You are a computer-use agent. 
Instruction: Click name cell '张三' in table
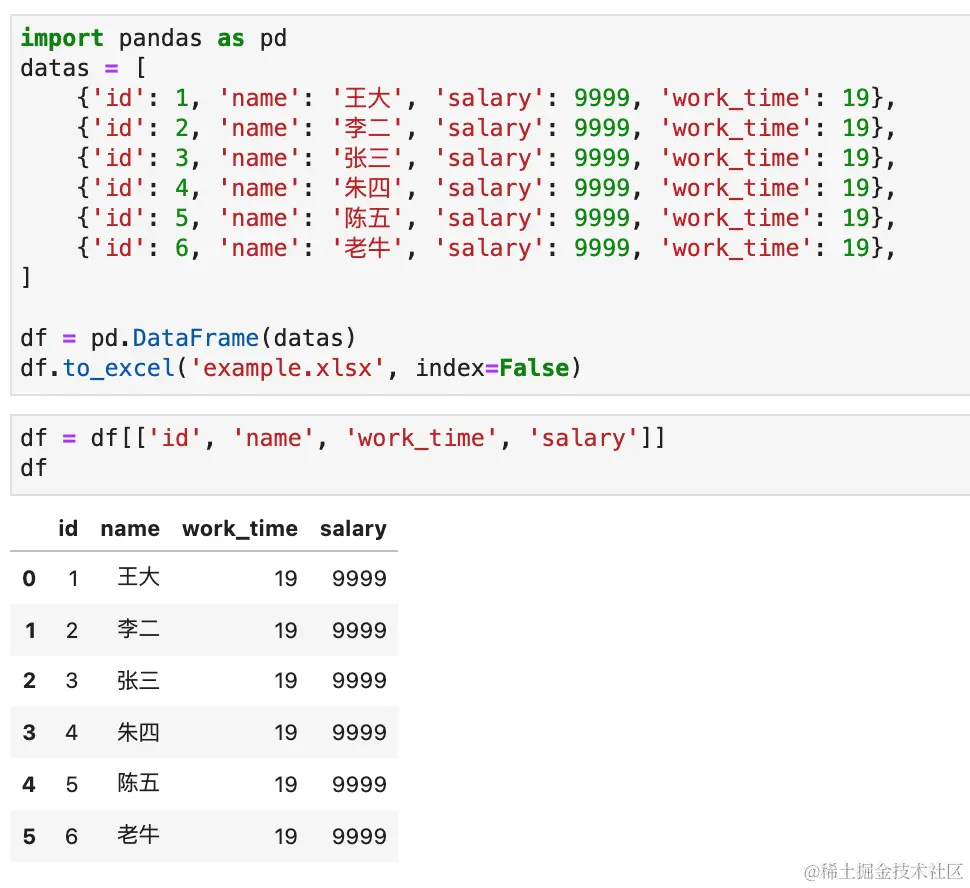point(139,680)
